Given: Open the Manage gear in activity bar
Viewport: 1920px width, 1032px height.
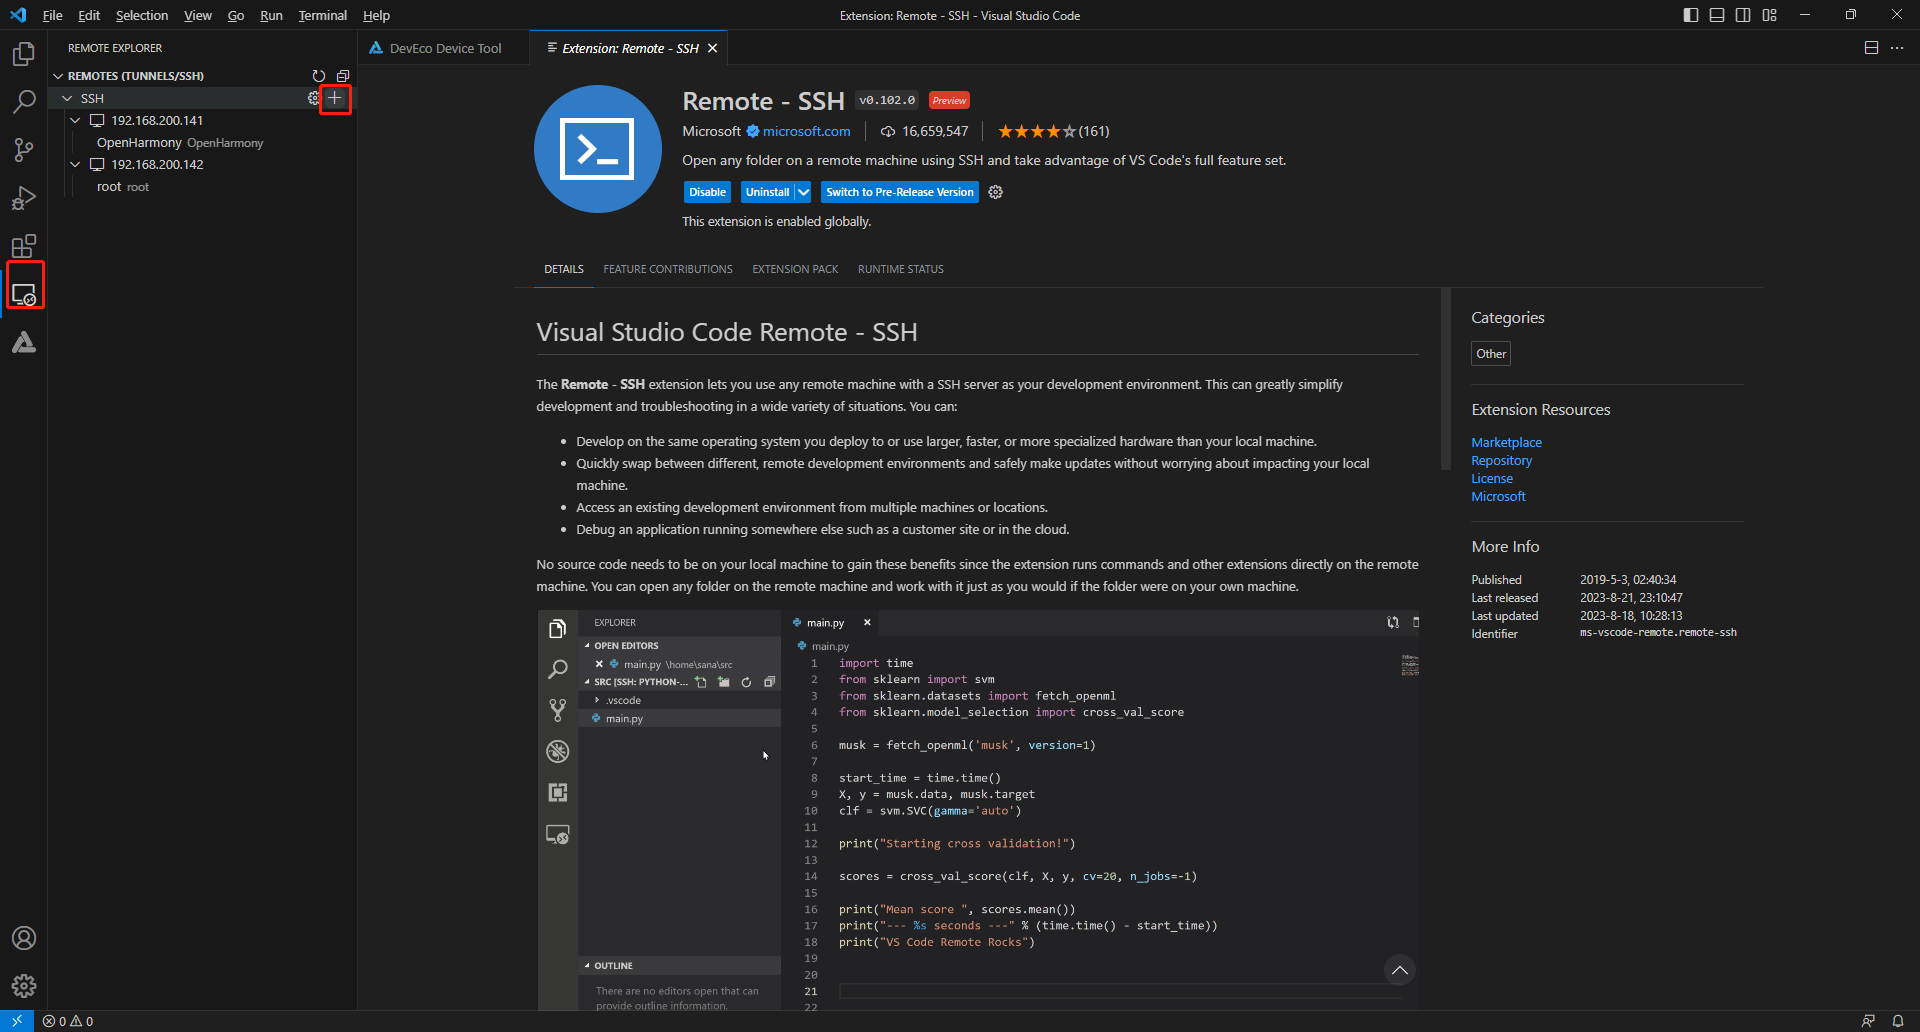Looking at the screenshot, I should tap(24, 986).
